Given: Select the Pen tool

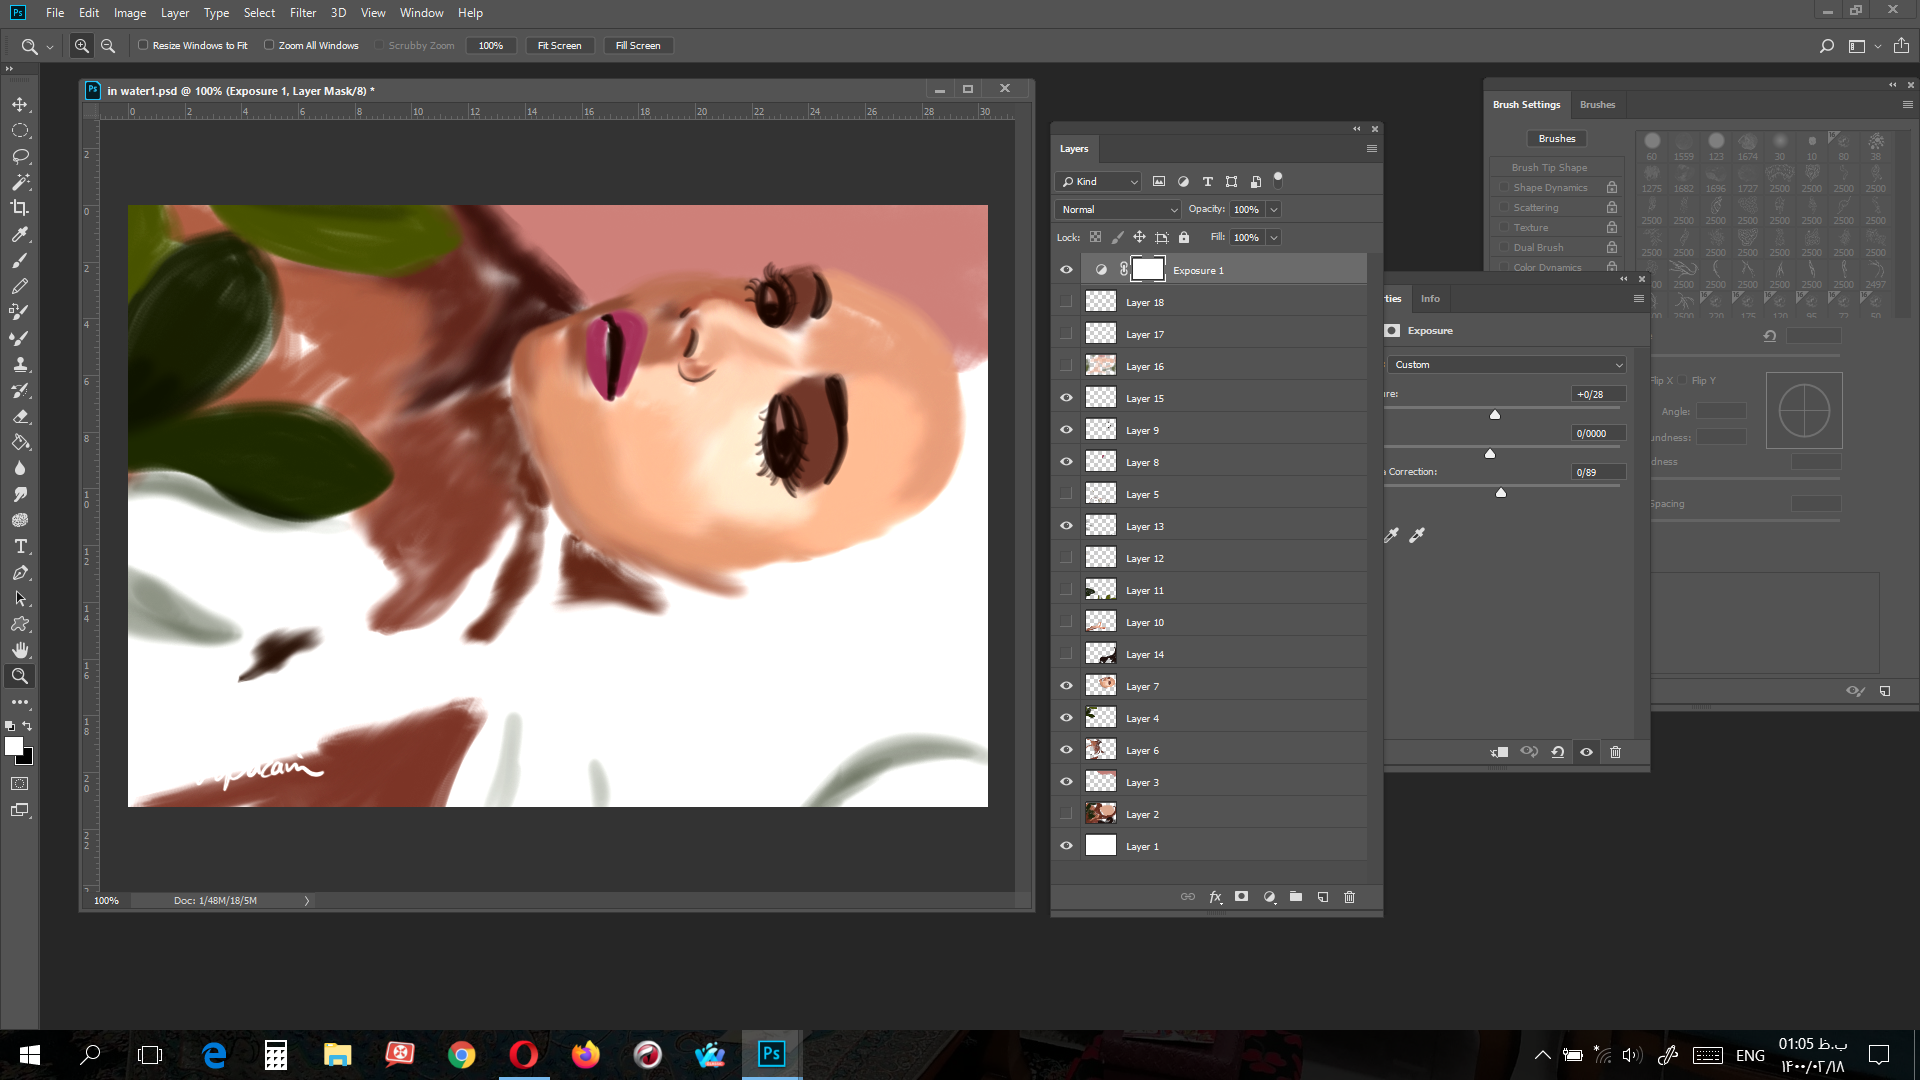Looking at the screenshot, I should pos(20,572).
